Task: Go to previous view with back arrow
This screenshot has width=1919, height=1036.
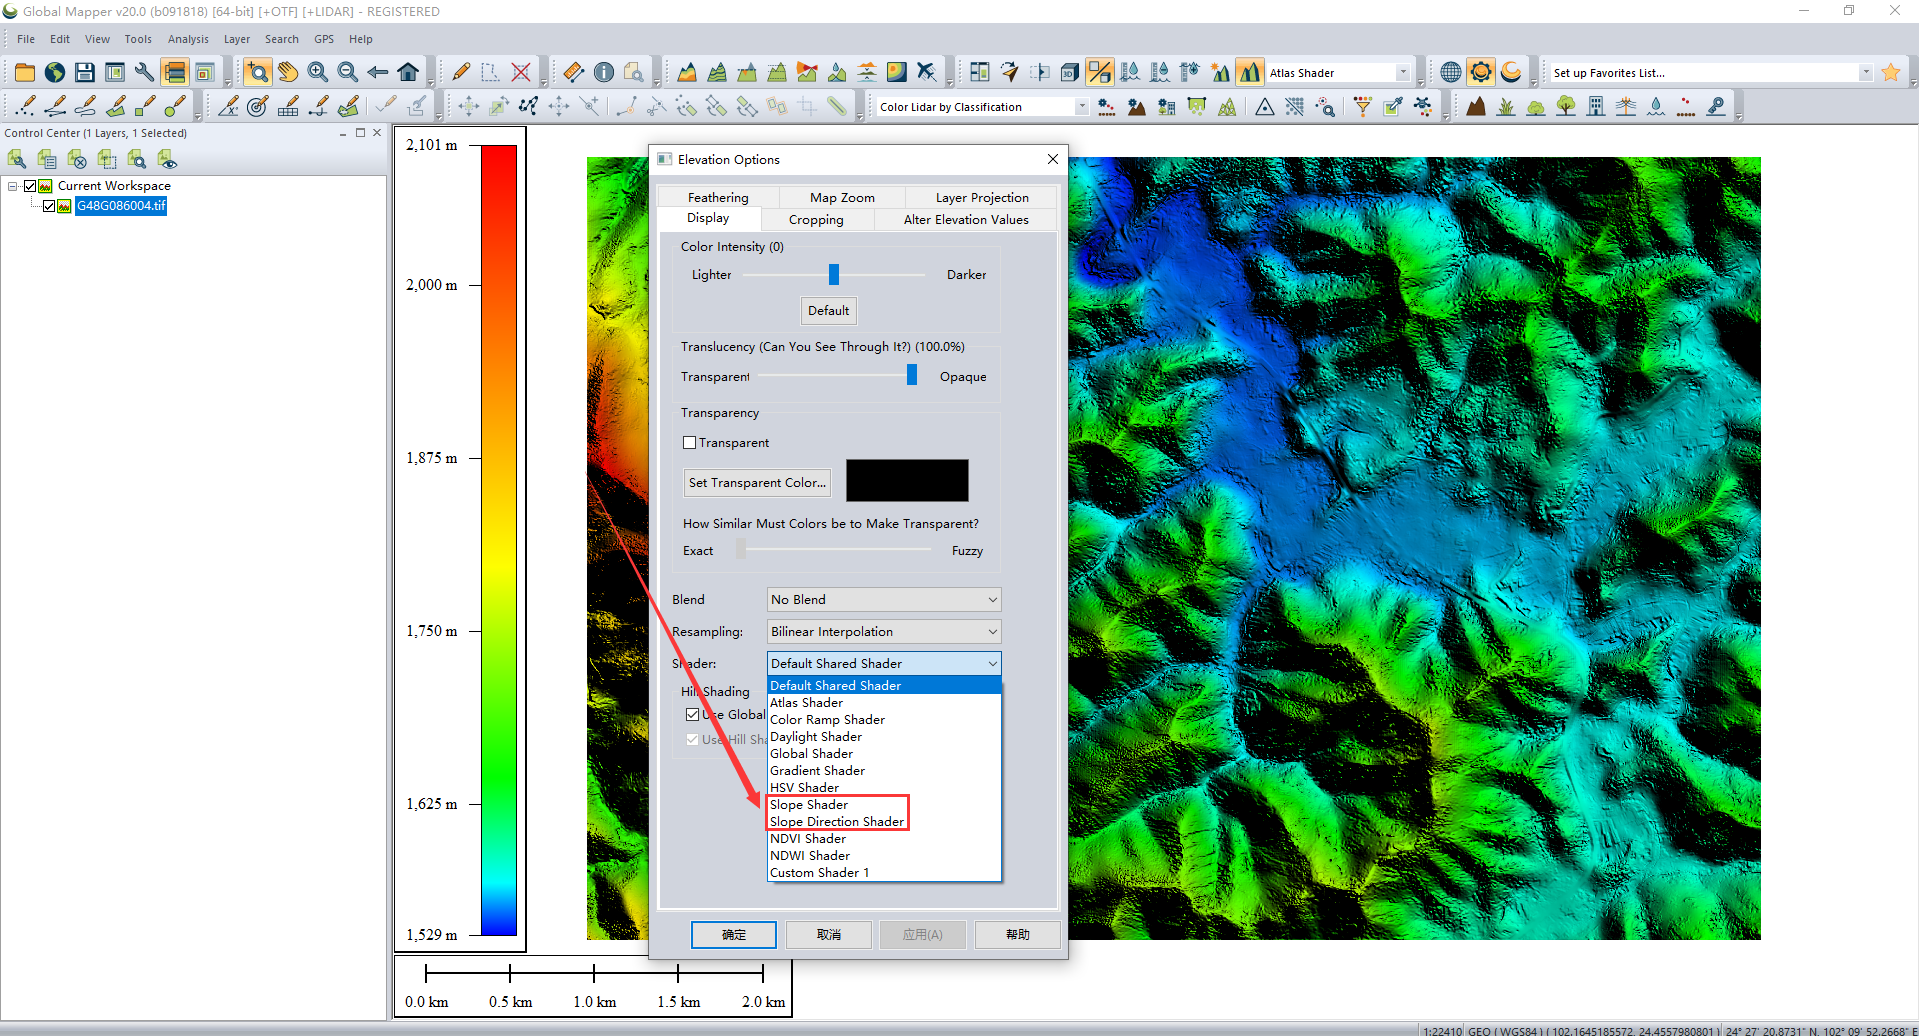Action: pos(378,72)
